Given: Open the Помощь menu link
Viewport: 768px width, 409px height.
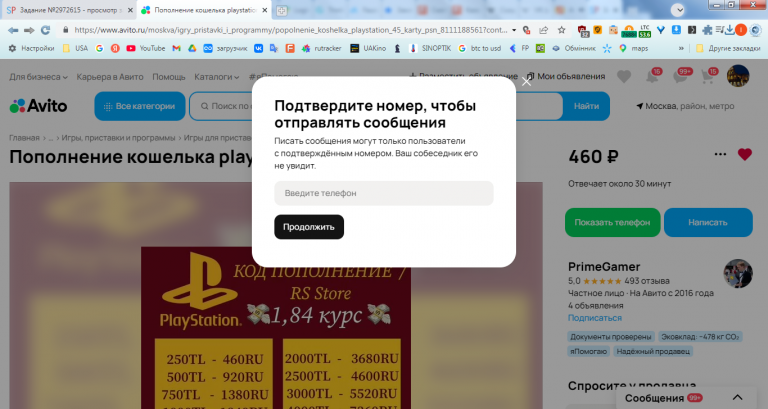Looking at the screenshot, I should 168,77.
